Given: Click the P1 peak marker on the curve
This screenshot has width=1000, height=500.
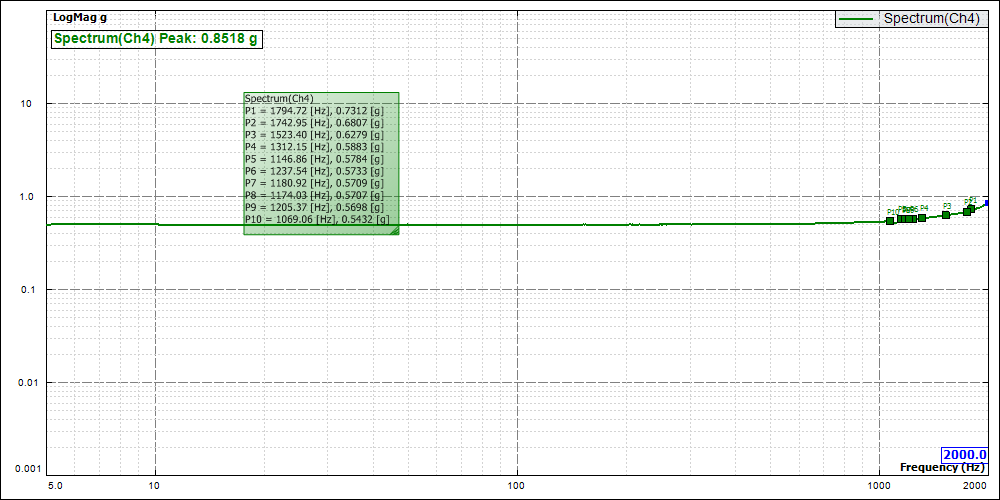Looking at the screenshot, I should click(971, 208).
